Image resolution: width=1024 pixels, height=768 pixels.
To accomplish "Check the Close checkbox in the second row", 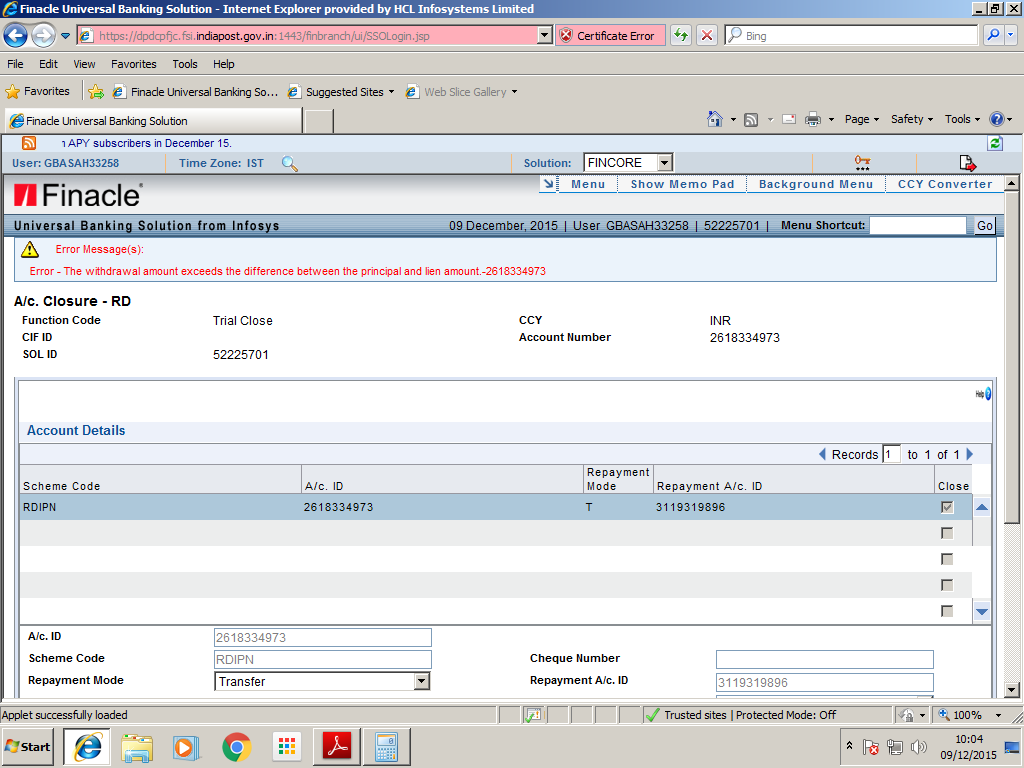I will 946,532.
